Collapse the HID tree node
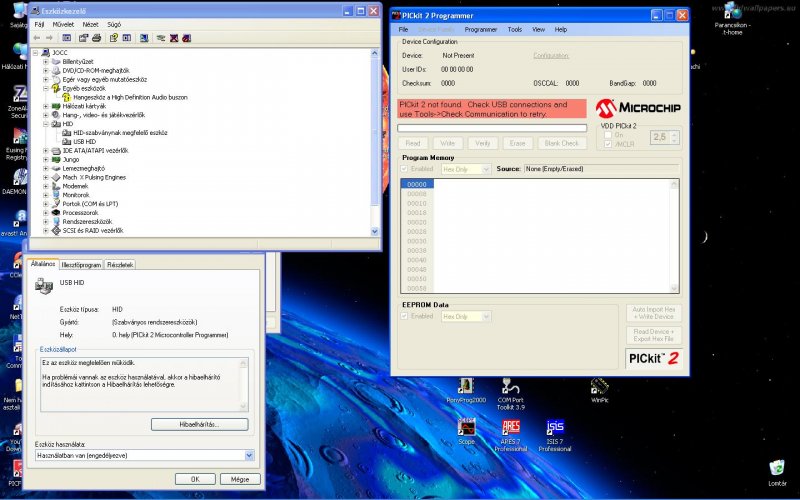Image resolution: width=800 pixels, height=500 pixels. 46,124
